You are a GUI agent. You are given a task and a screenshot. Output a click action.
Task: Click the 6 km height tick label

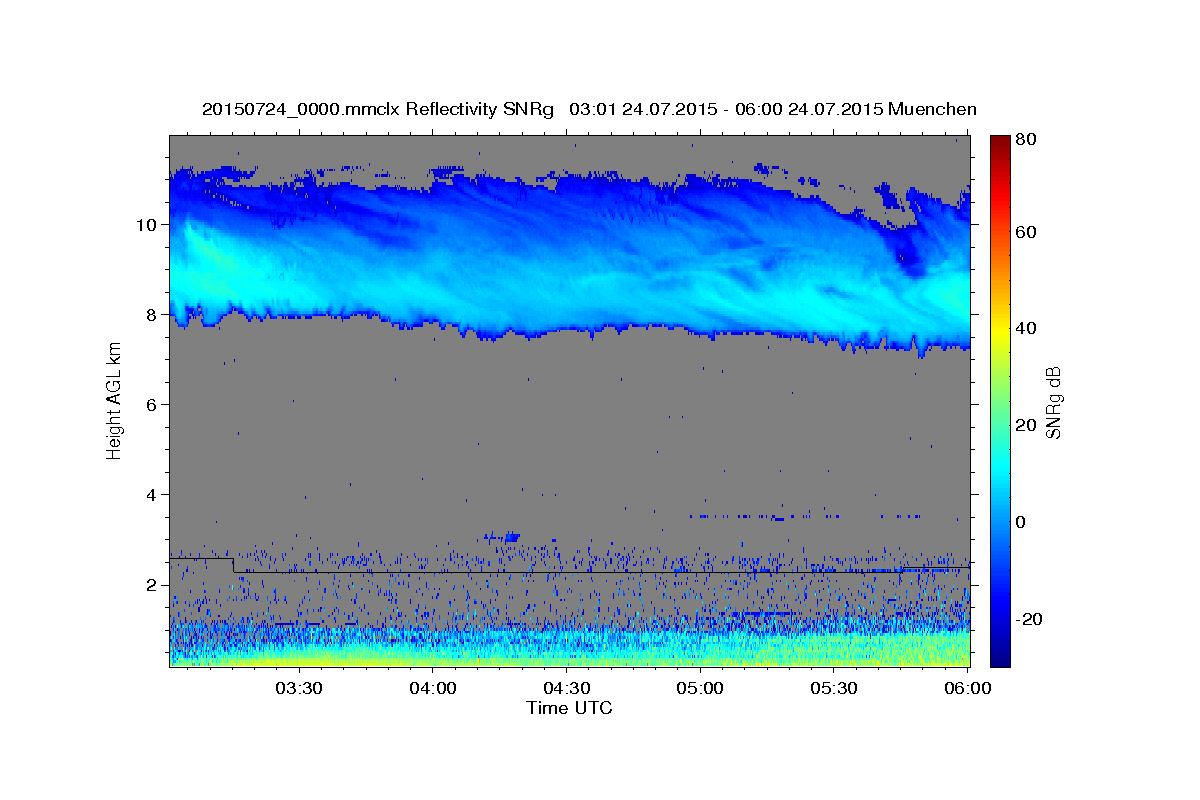point(154,404)
